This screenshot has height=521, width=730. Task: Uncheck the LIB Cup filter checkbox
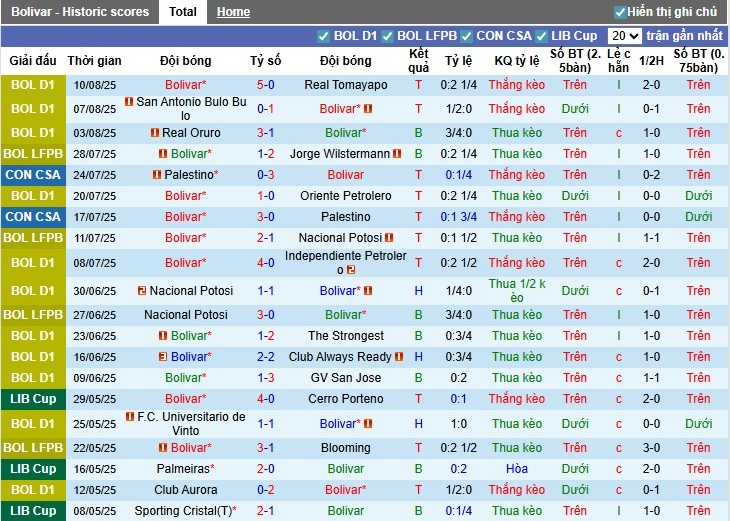[x=541, y=36]
